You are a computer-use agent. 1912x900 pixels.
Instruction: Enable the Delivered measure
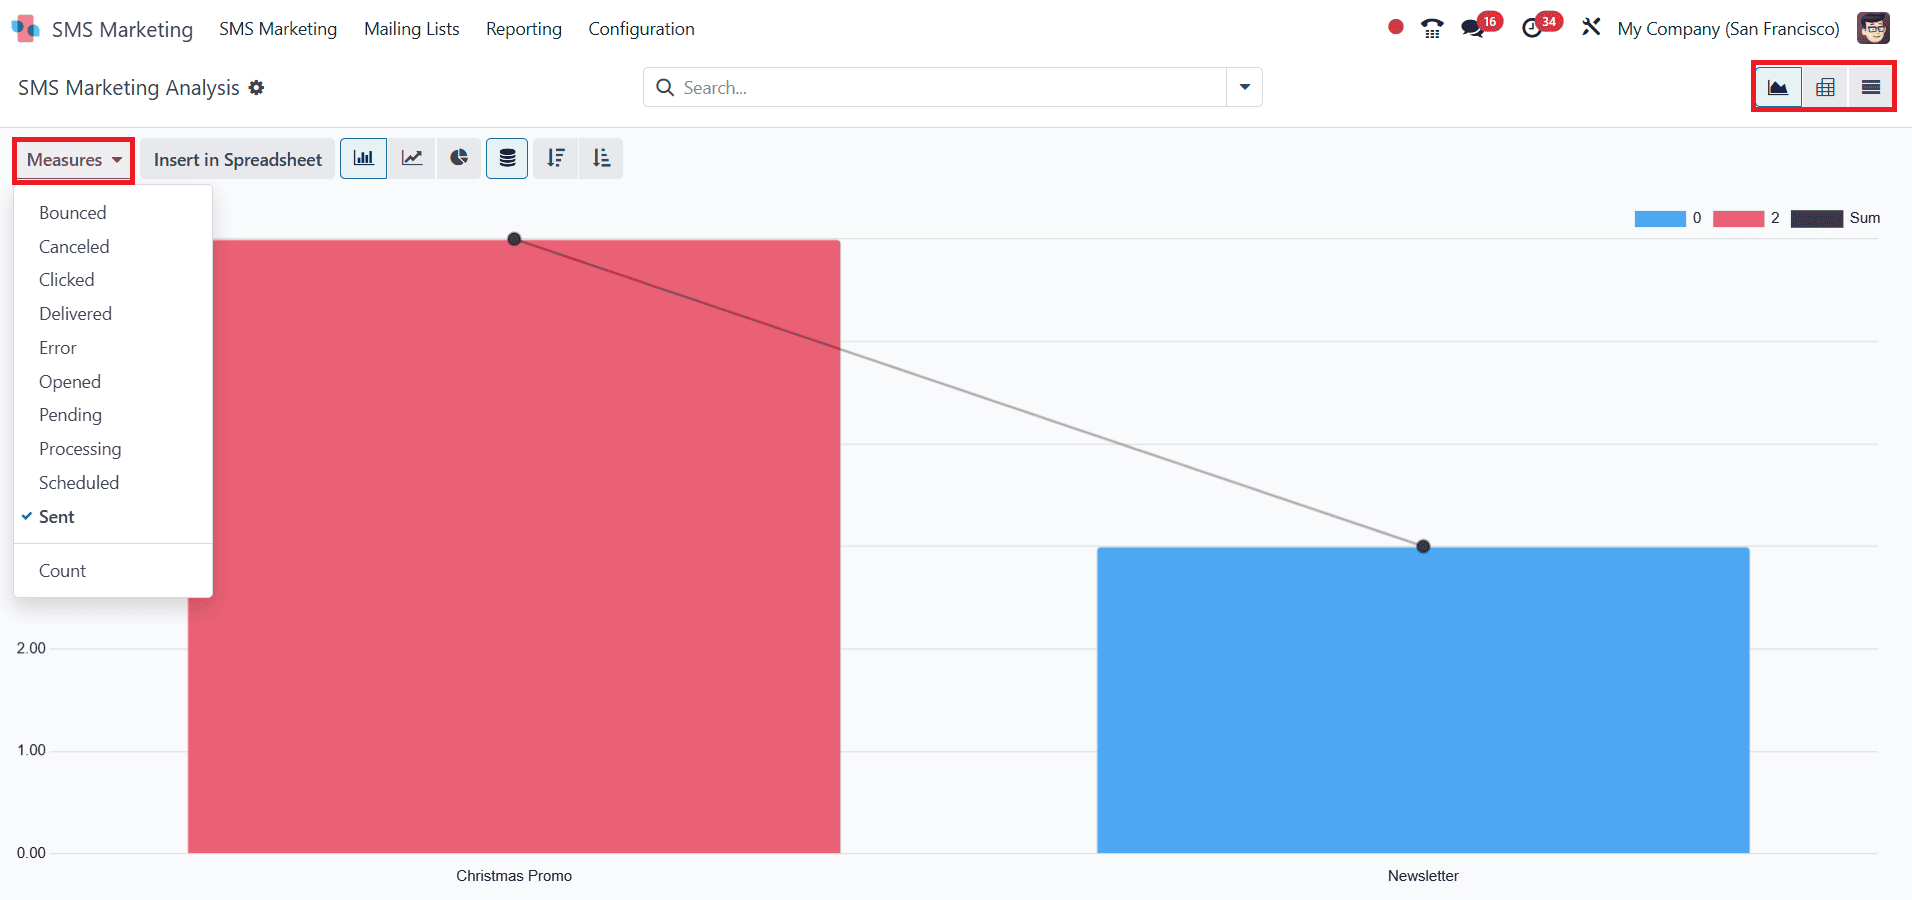point(113,314)
